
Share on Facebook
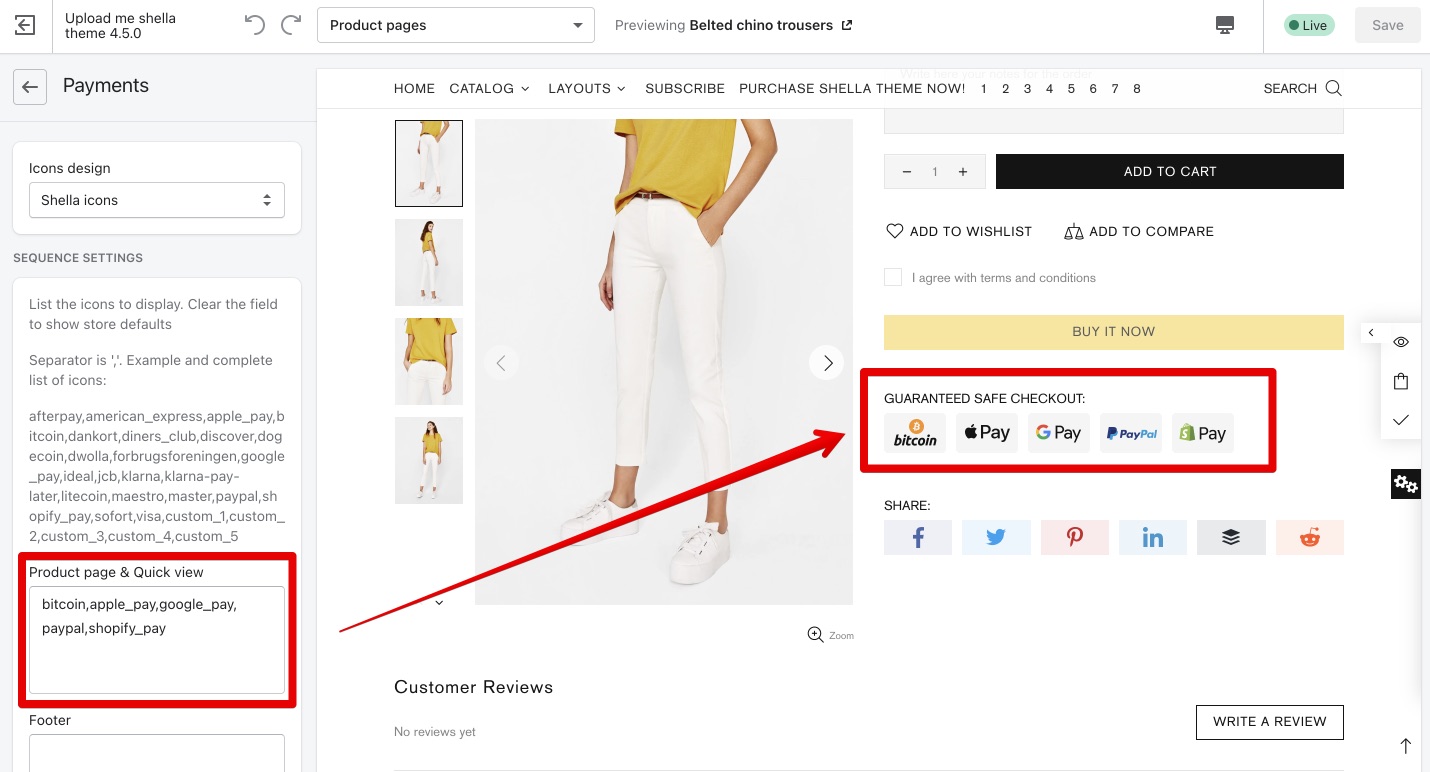[918, 537]
